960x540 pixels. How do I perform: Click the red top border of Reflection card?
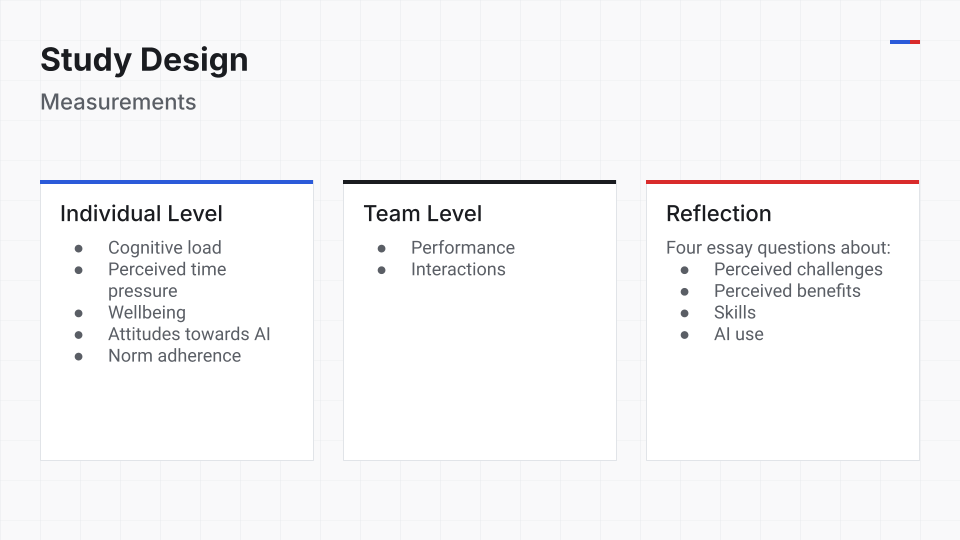(x=782, y=182)
